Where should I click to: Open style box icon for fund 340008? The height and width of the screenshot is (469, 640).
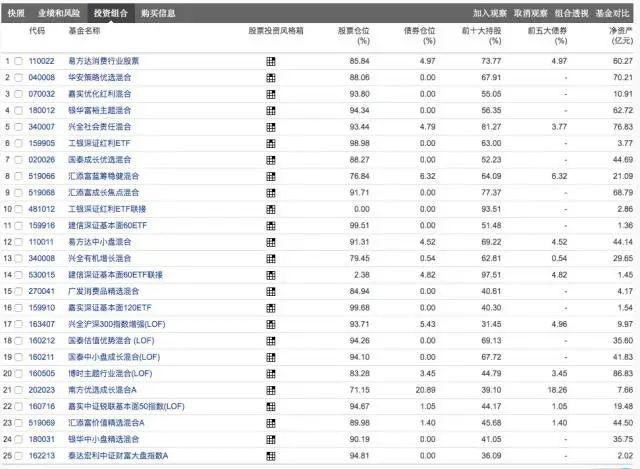click(271, 259)
